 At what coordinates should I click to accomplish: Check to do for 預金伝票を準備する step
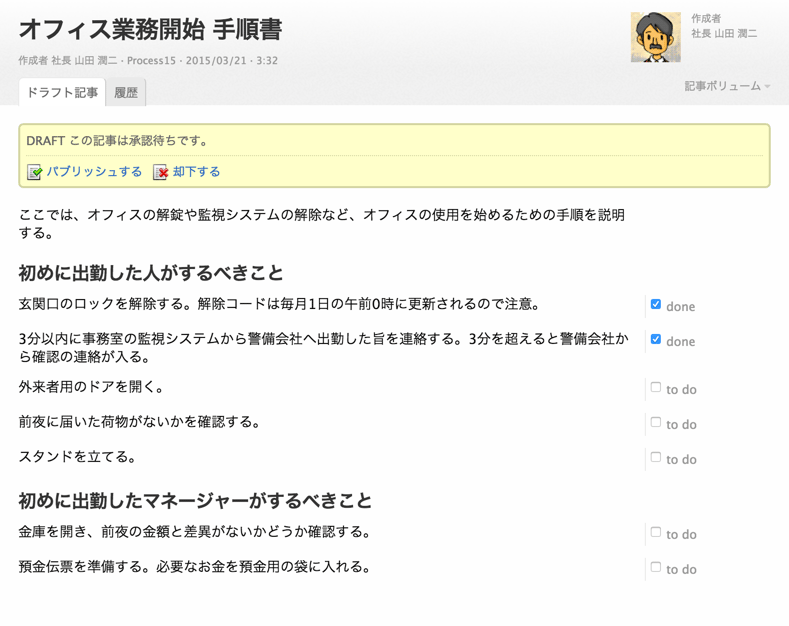[x=656, y=567]
